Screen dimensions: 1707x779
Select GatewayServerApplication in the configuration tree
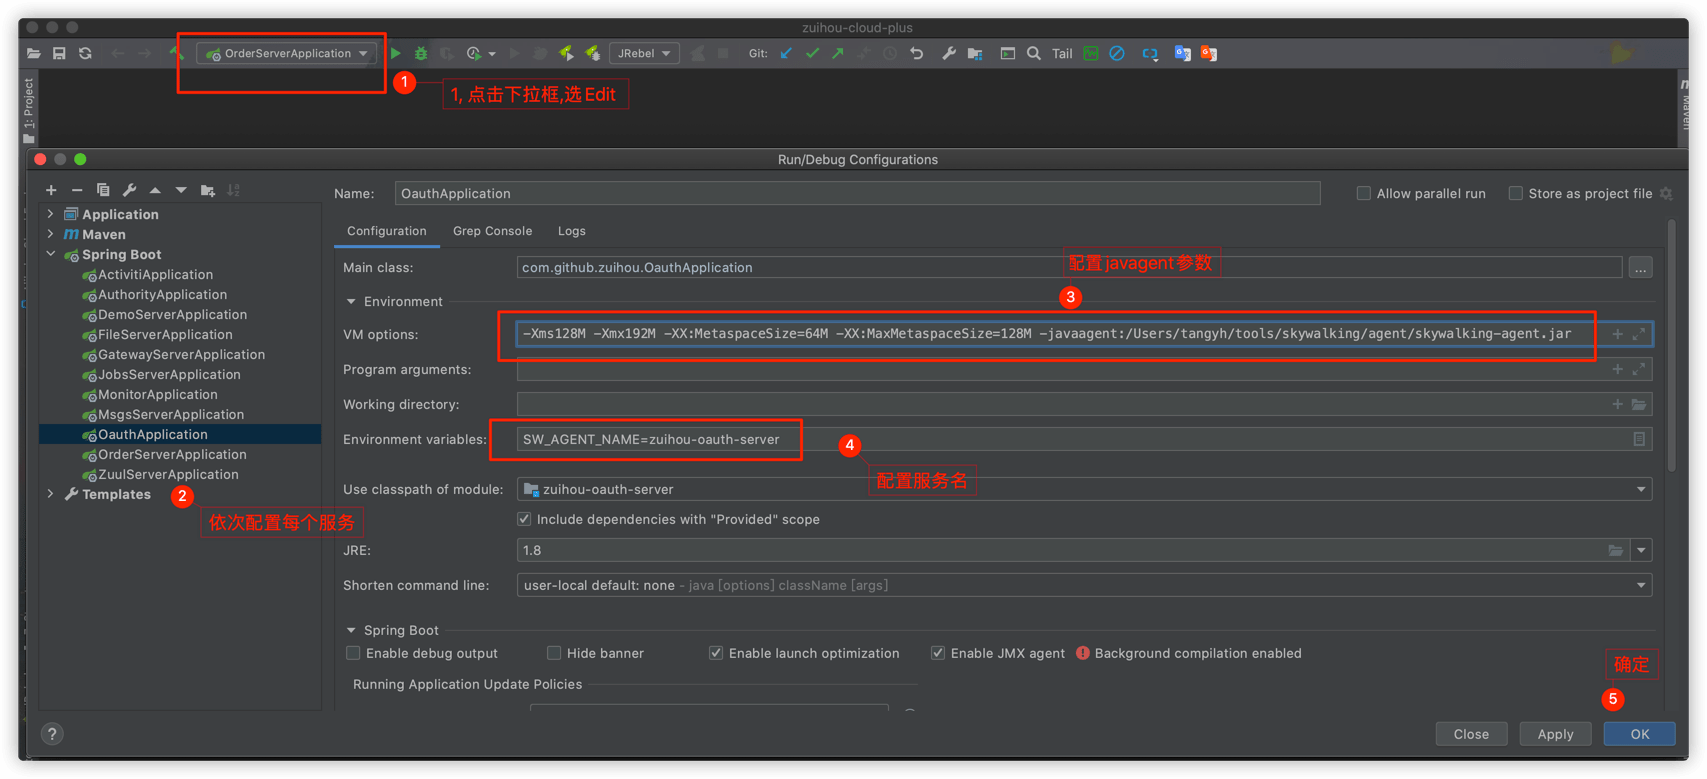pos(181,354)
